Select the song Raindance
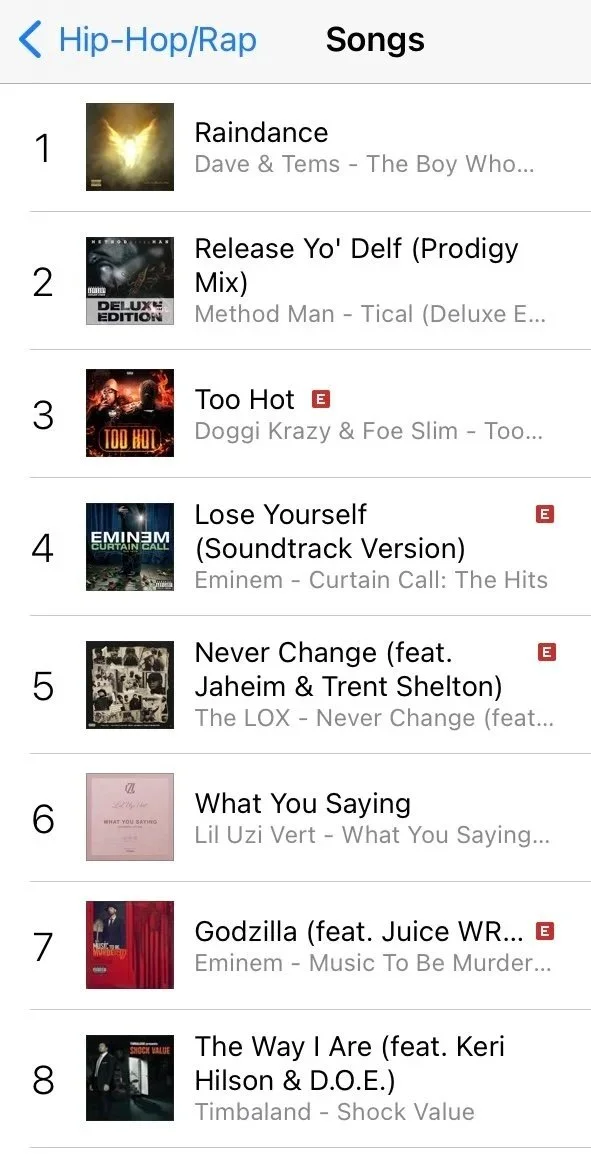591x1165 pixels. point(295,147)
